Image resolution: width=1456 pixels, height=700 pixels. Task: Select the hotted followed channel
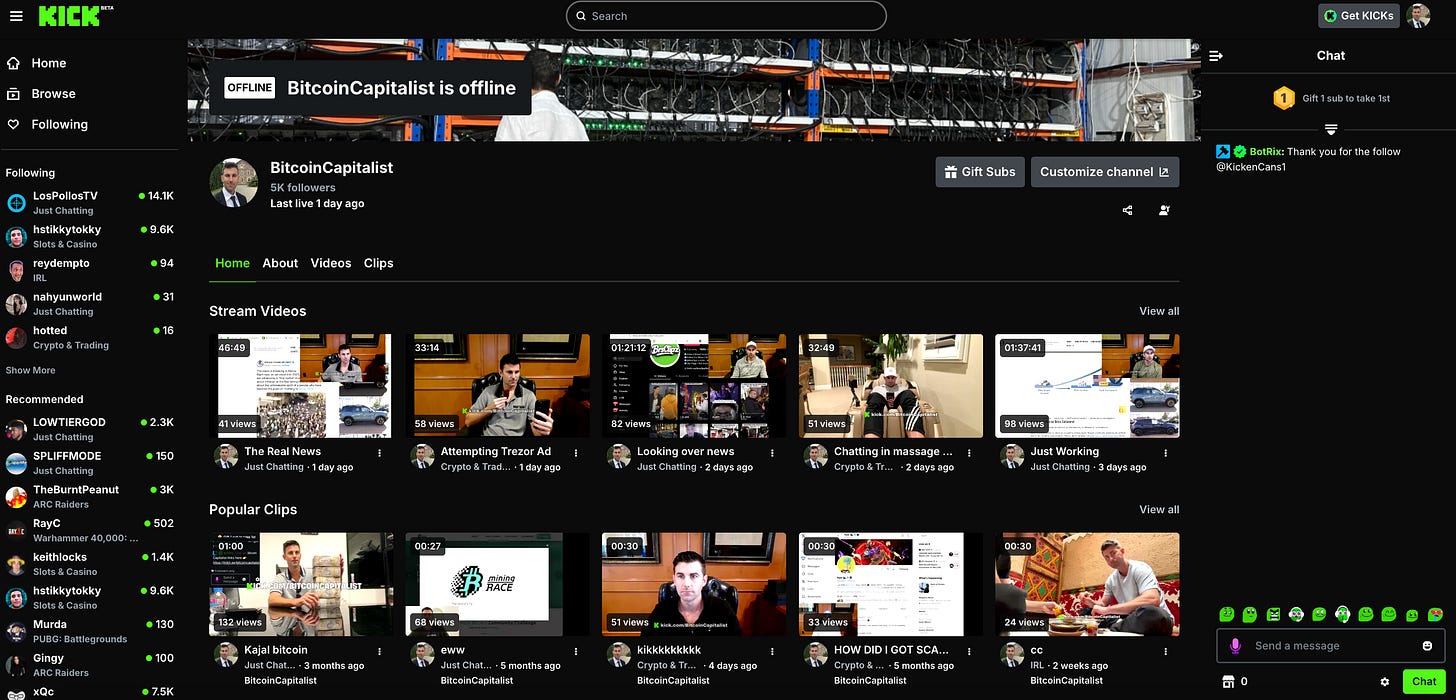click(x=90, y=337)
